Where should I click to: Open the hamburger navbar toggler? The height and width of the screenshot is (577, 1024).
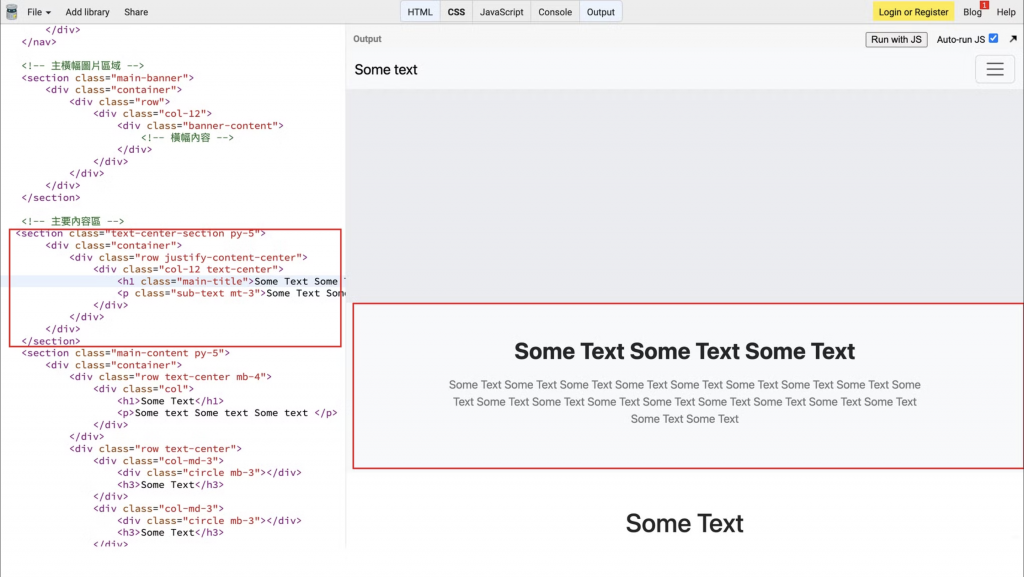tap(995, 69)
